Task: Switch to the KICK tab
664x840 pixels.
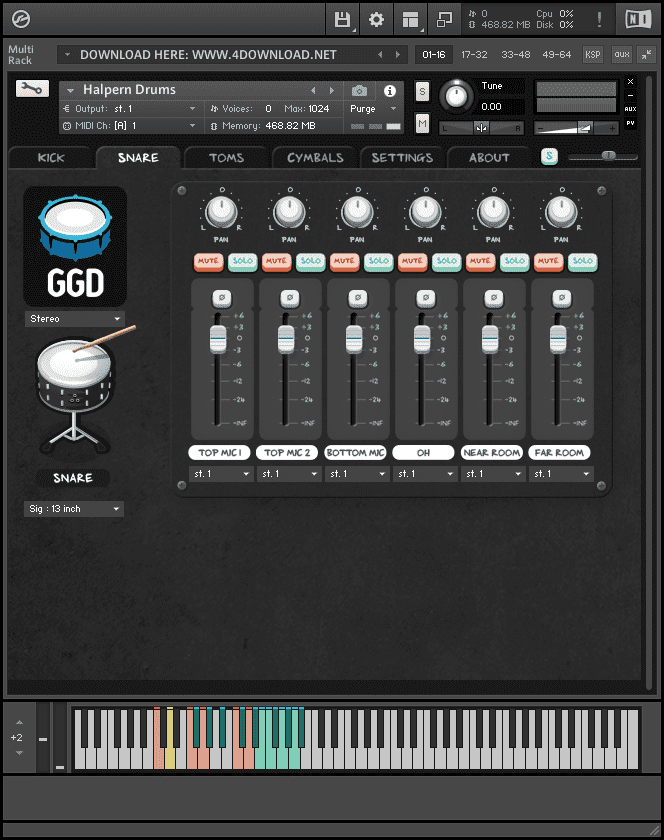Action: (51, 158)
